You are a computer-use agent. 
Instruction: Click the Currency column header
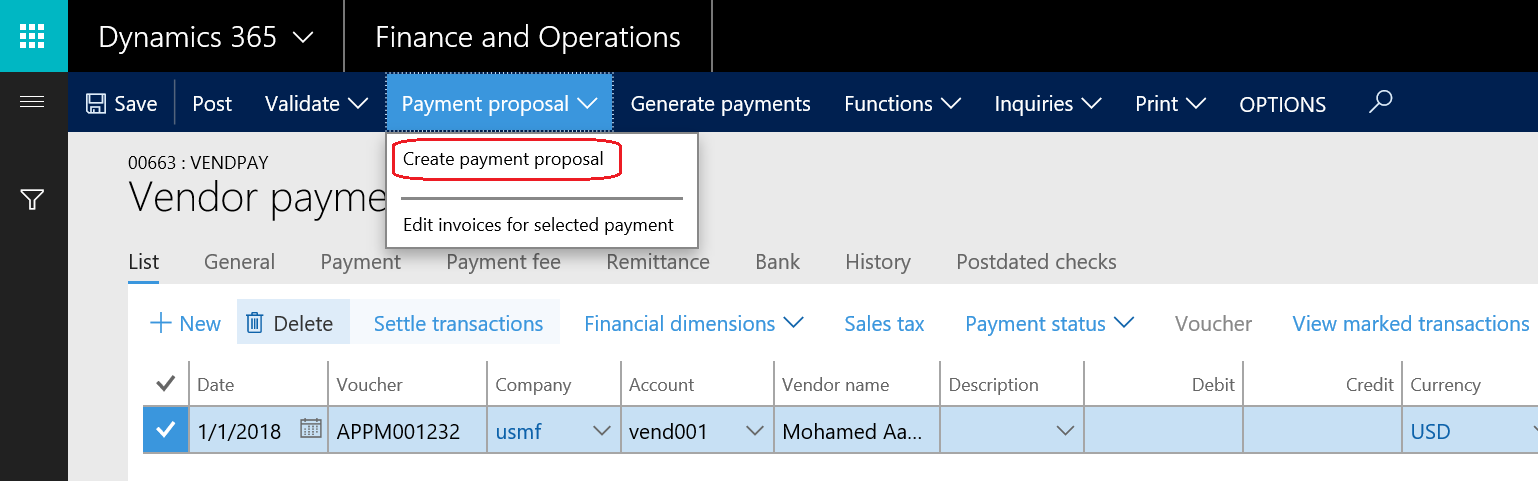point(1445,385)
